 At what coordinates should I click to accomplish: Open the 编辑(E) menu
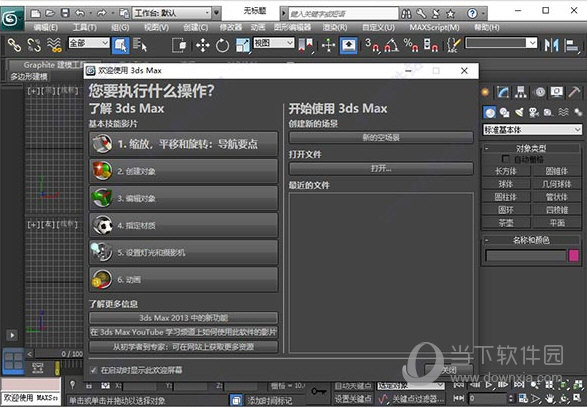46,27
